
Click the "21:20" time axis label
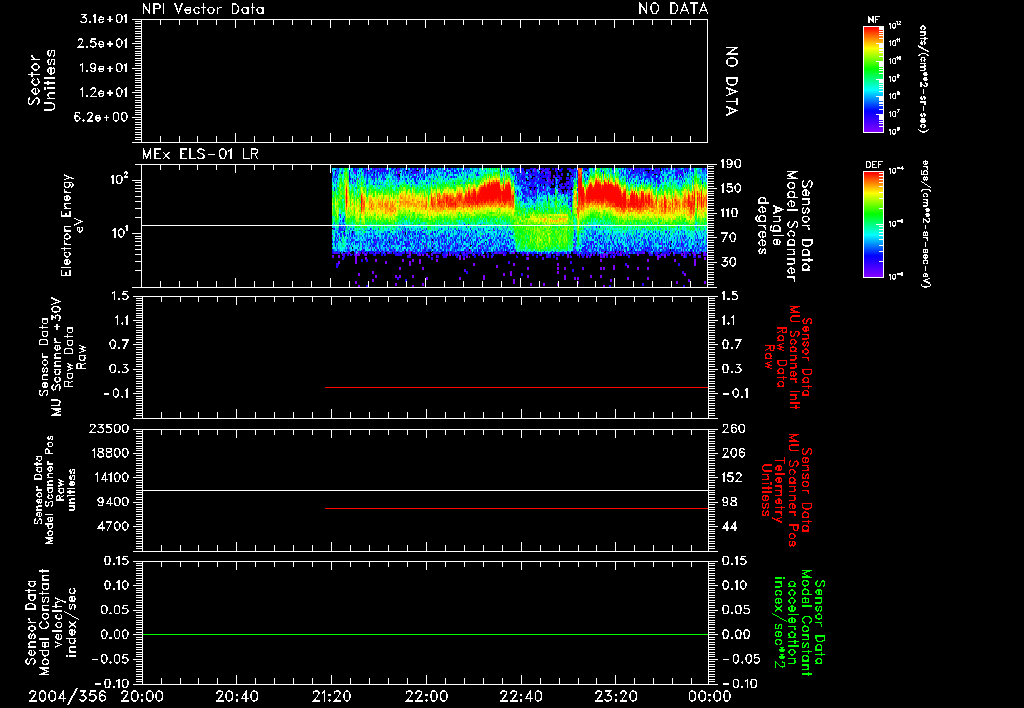point(331,696)
